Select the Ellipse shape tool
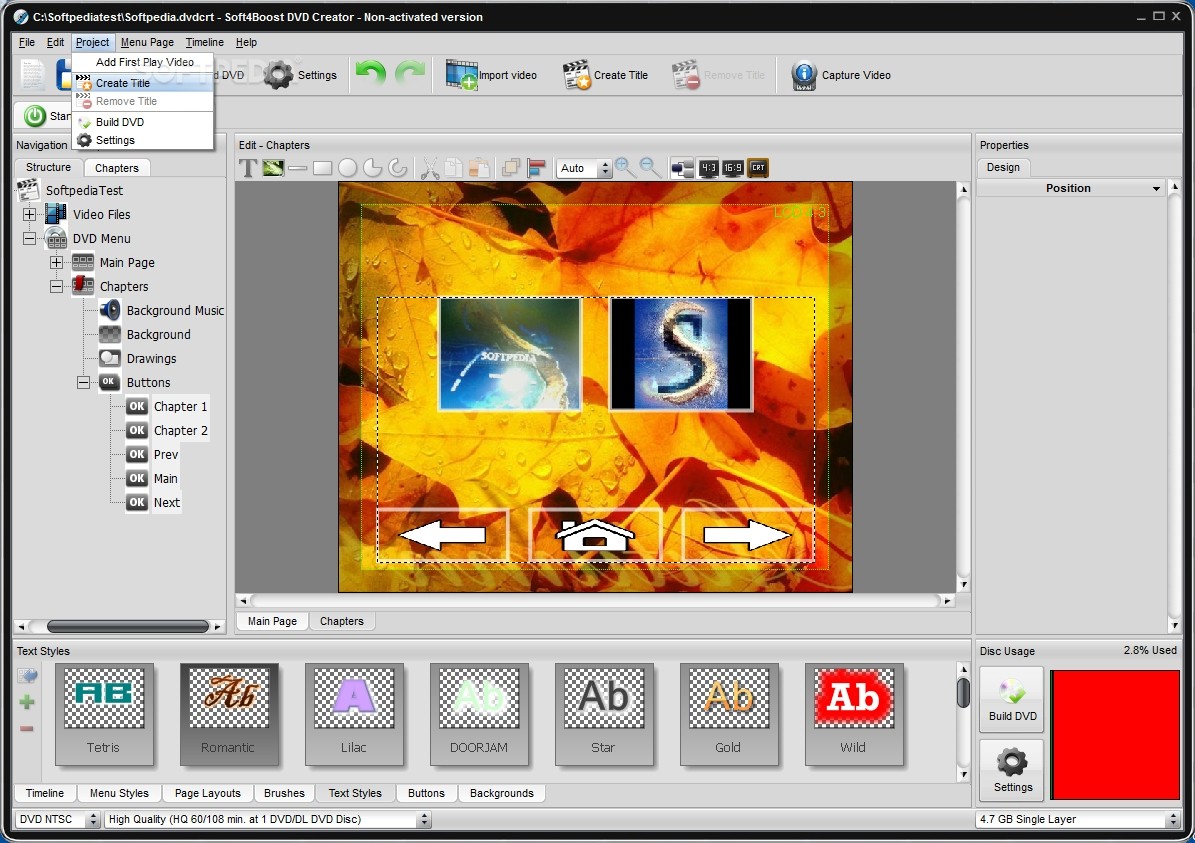This screenshot has width=1195, height=843. [348, 168]
